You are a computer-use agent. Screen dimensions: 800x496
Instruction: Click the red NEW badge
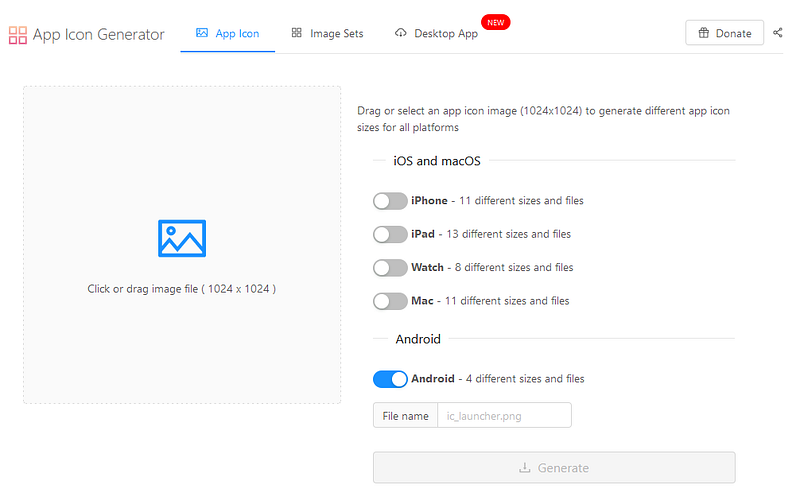(495, 22)
